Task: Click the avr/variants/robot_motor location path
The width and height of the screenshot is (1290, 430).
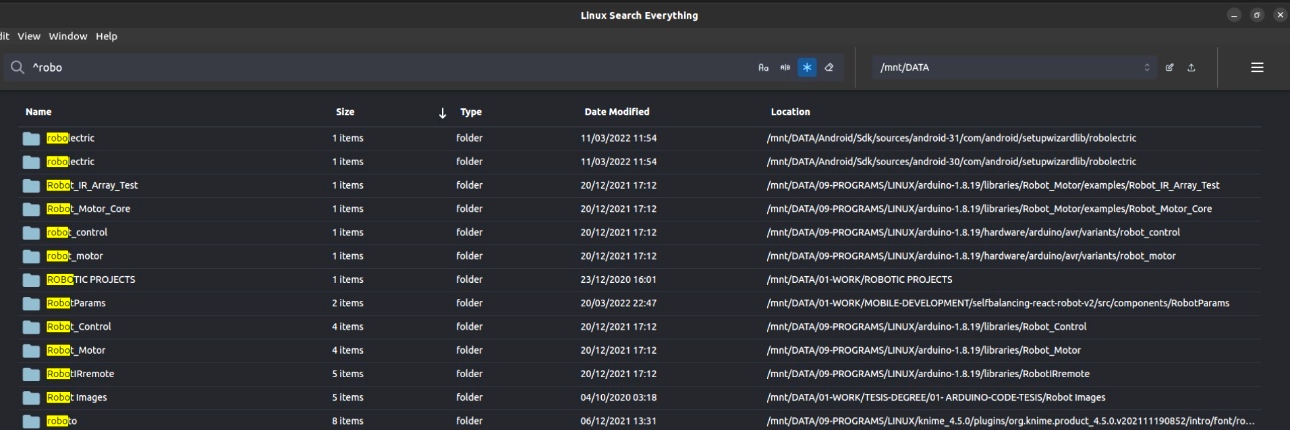Action: (971, 256)
